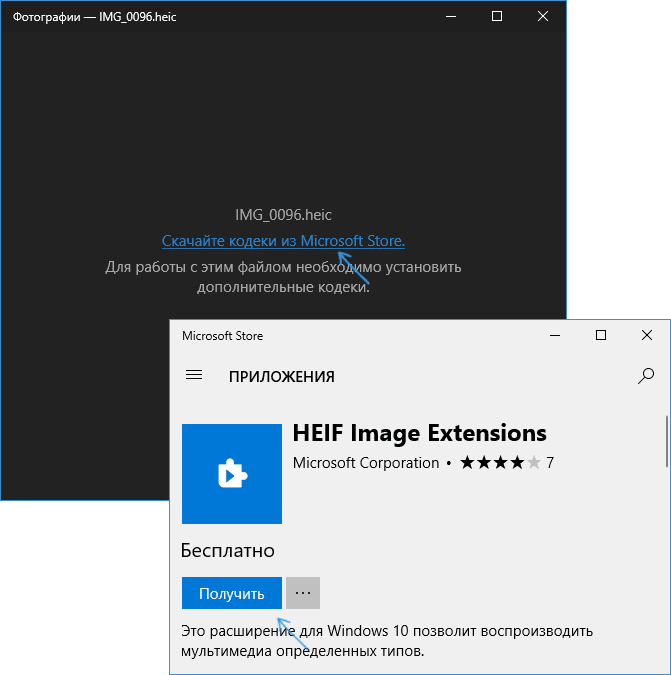Maximize the Microsoft Store window
This screenshot has width=671, height=675.
[601, 335]
